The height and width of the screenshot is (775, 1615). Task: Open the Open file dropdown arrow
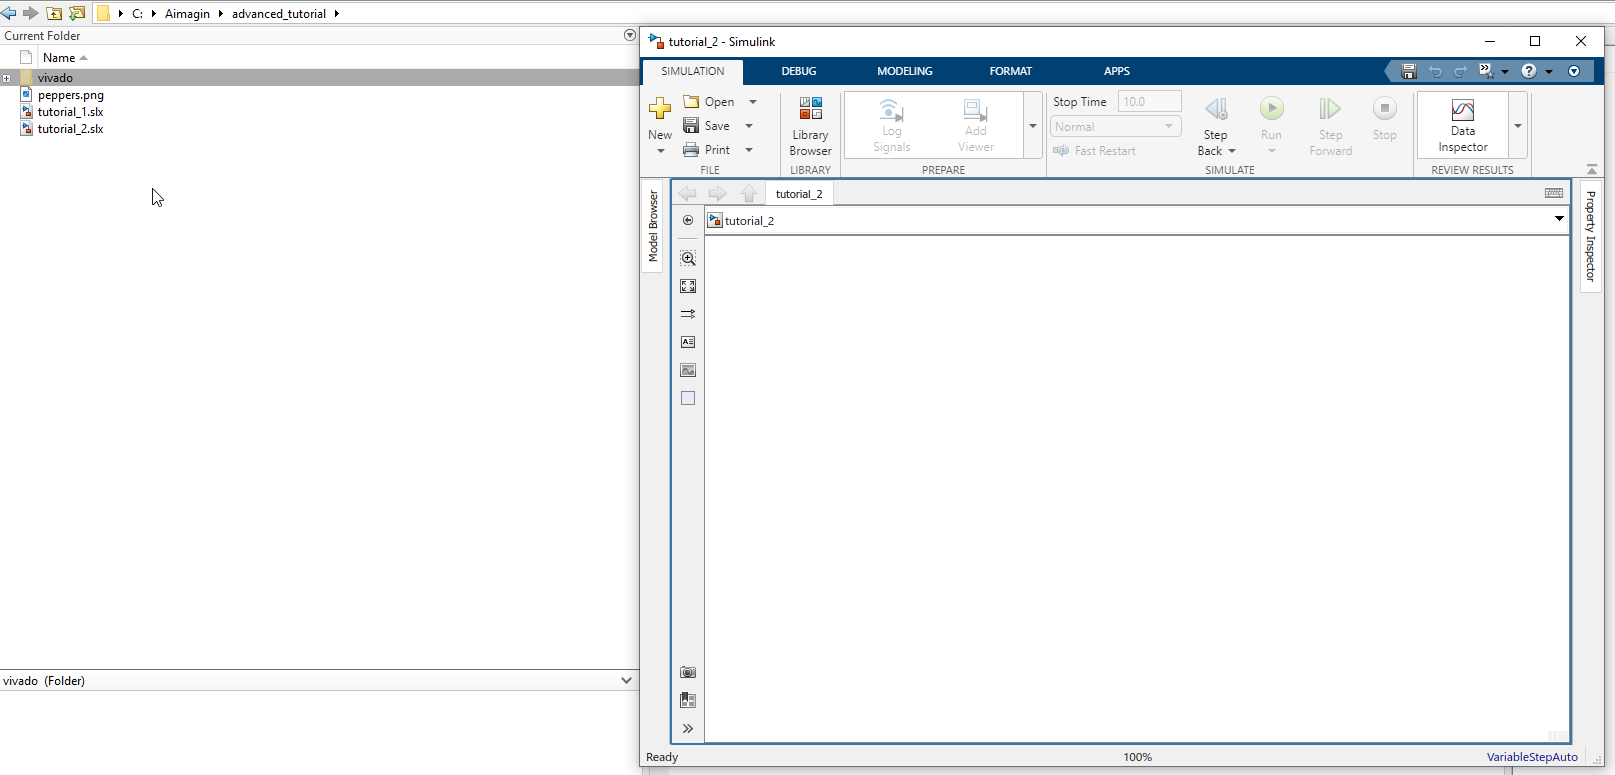(x=753, y=102)
